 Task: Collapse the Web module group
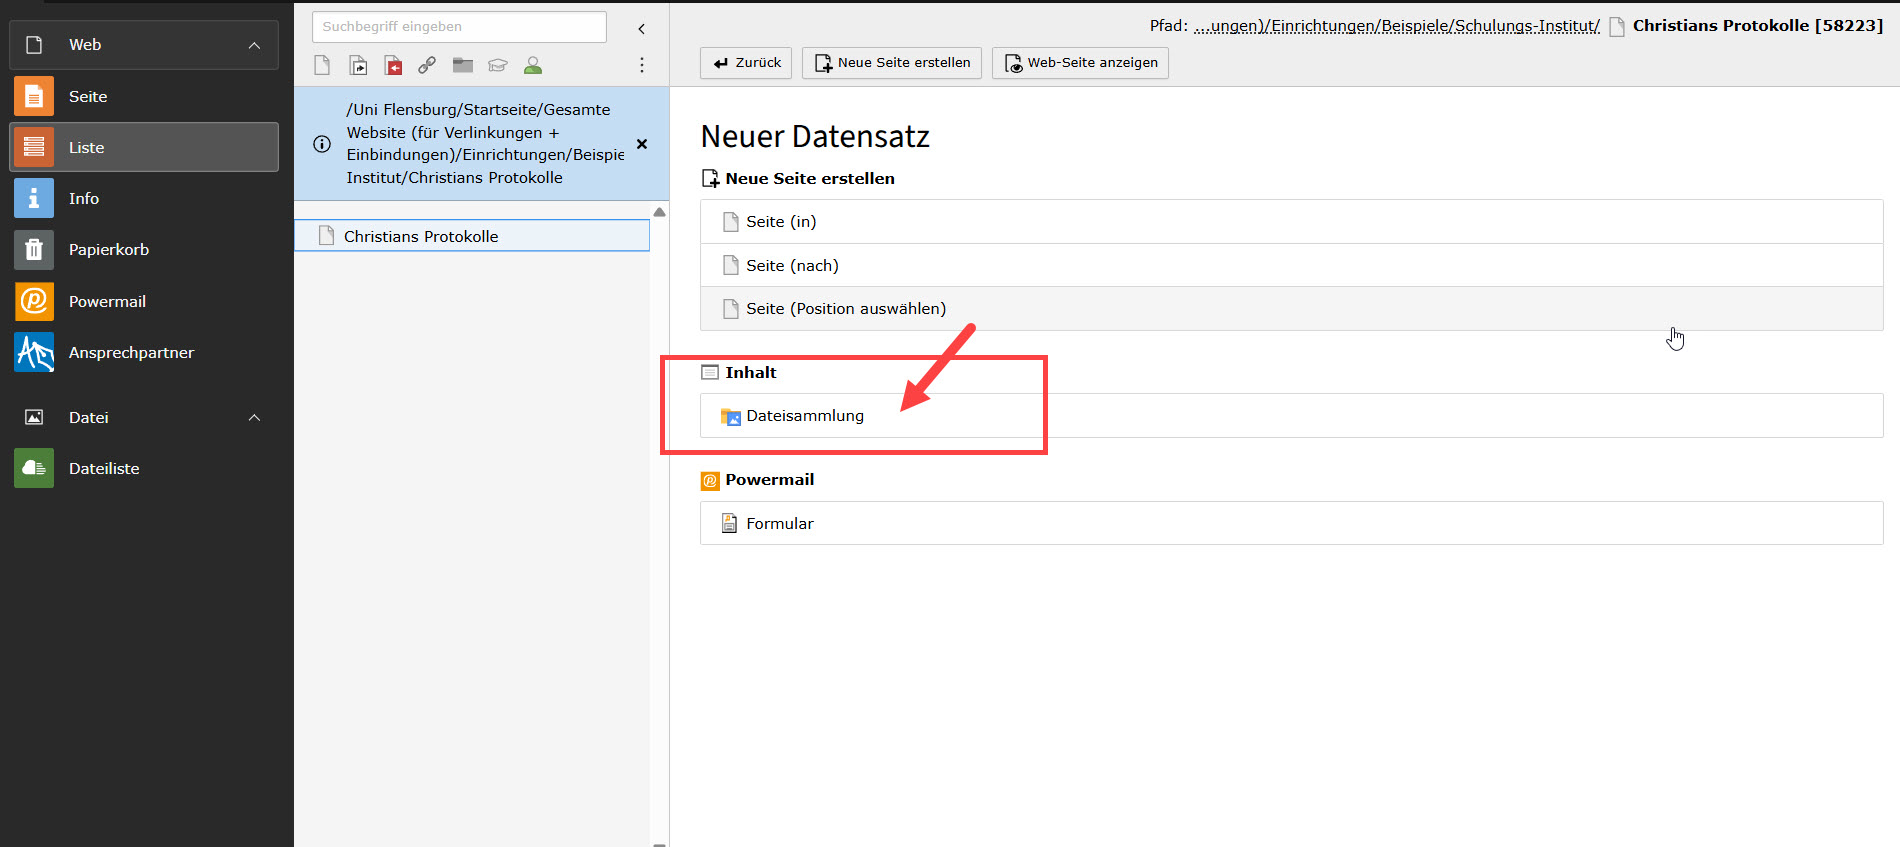pos(254,45)
